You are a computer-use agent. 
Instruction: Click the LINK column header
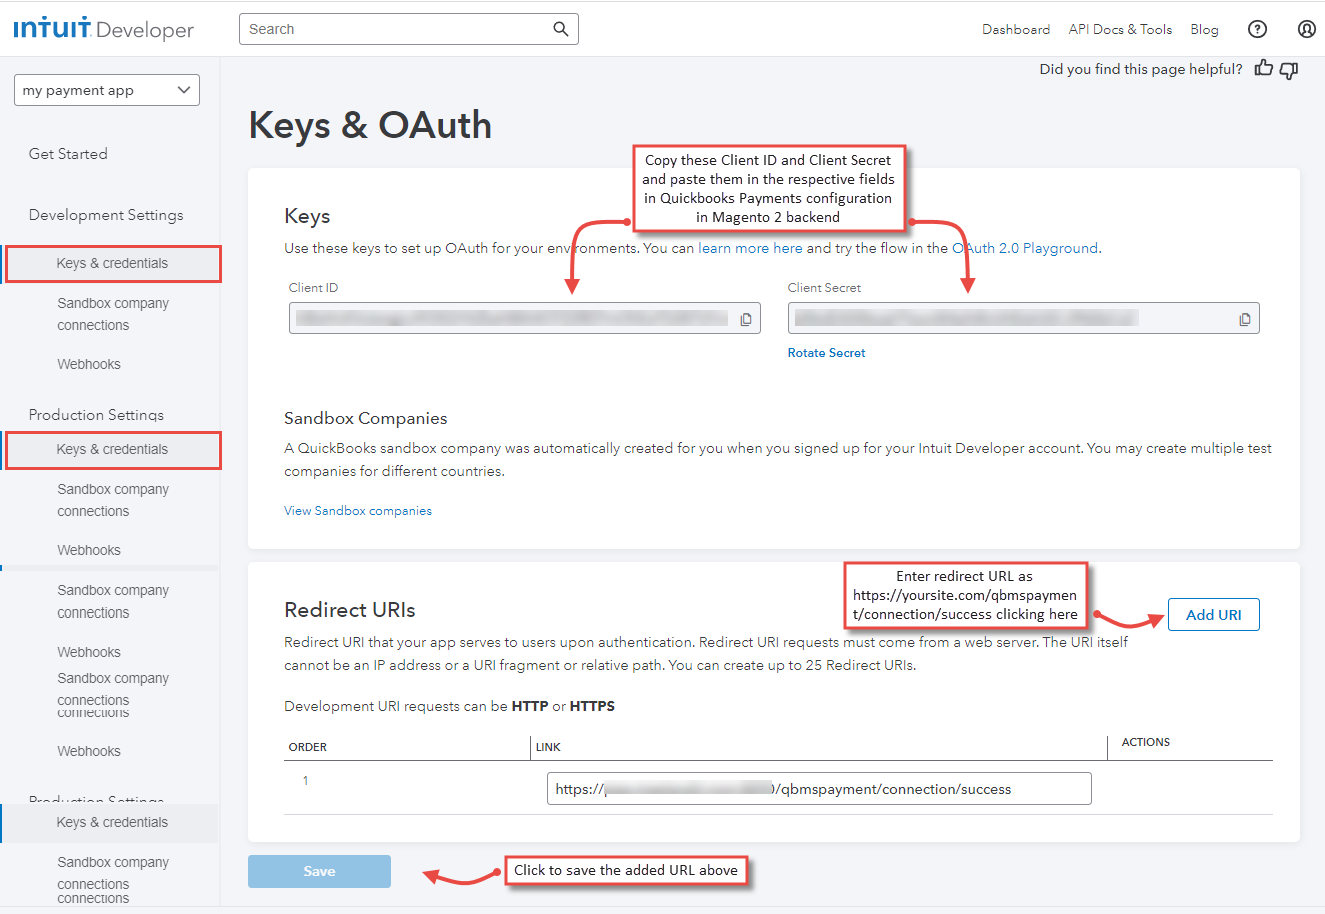(x=548, y=747)
